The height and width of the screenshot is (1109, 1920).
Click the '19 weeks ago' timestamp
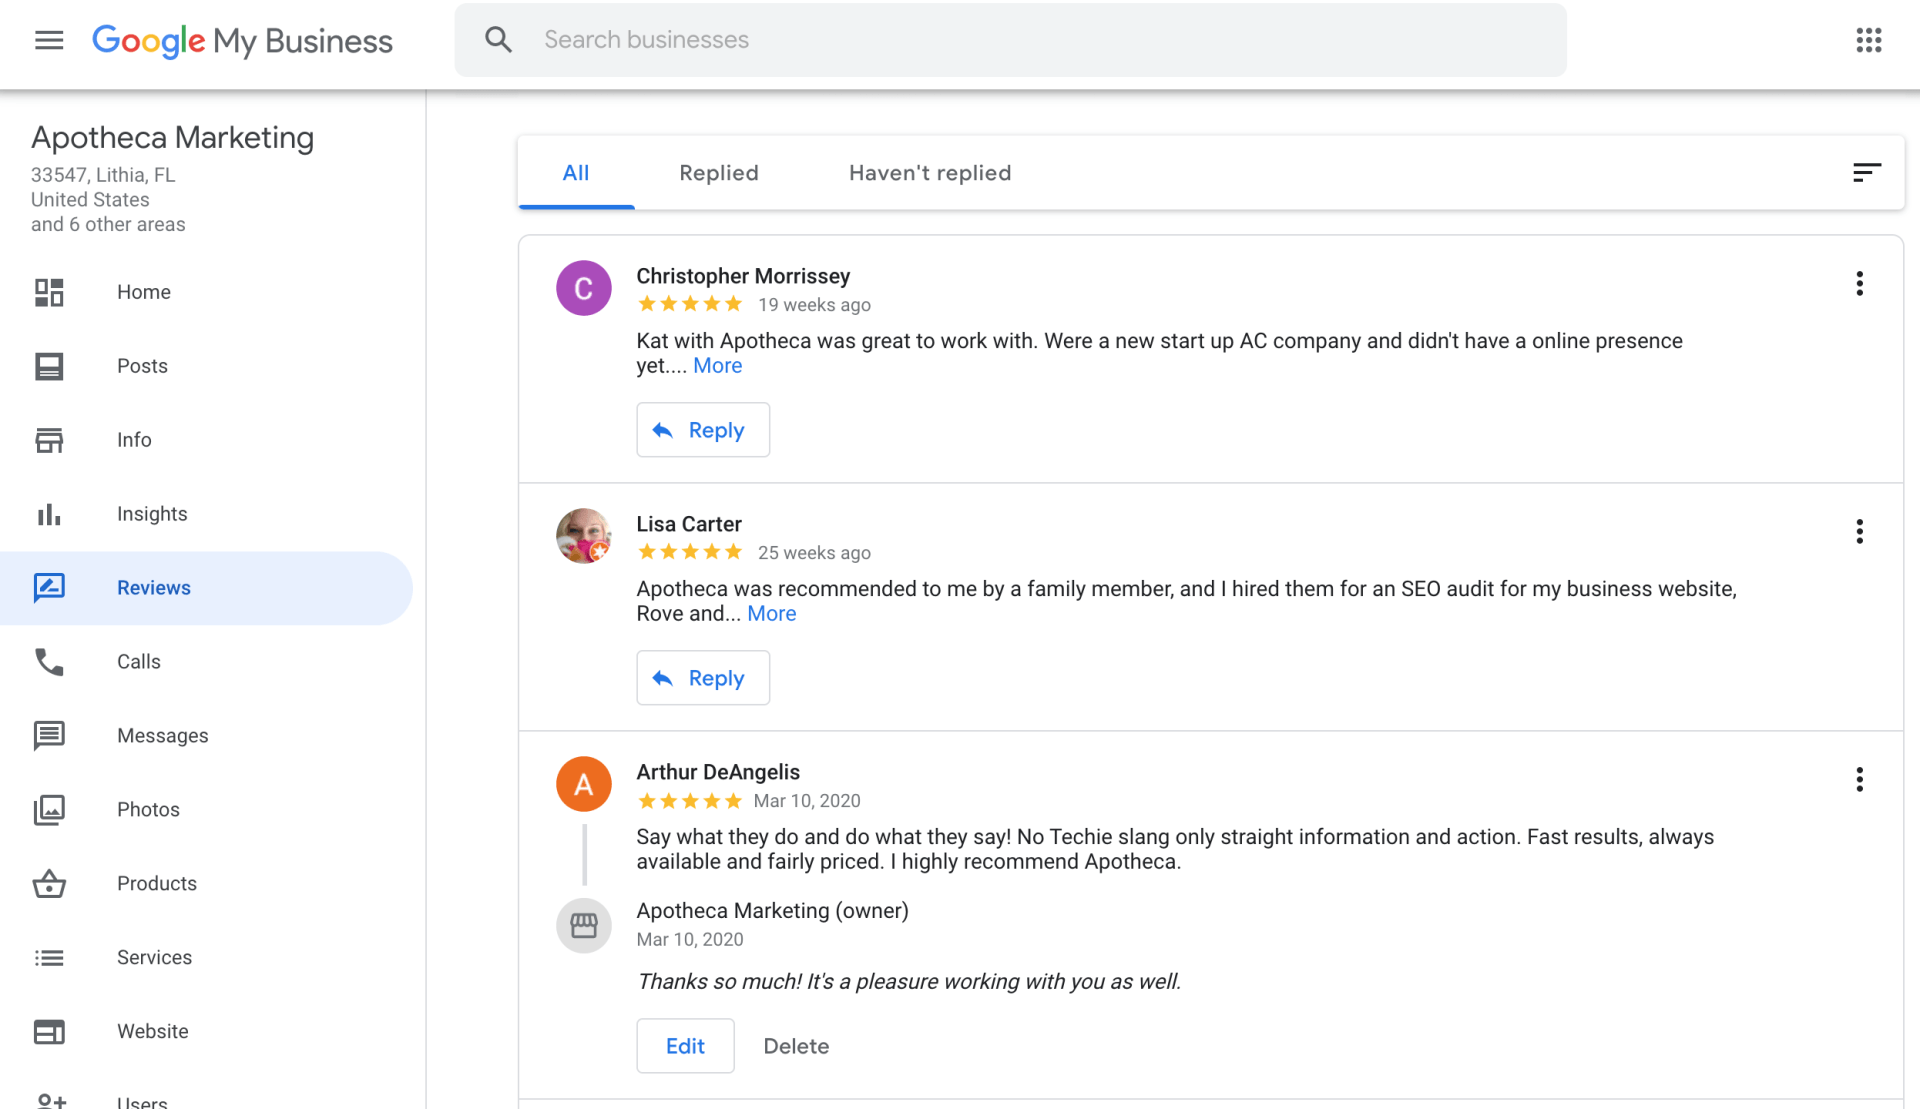(814, 305)
